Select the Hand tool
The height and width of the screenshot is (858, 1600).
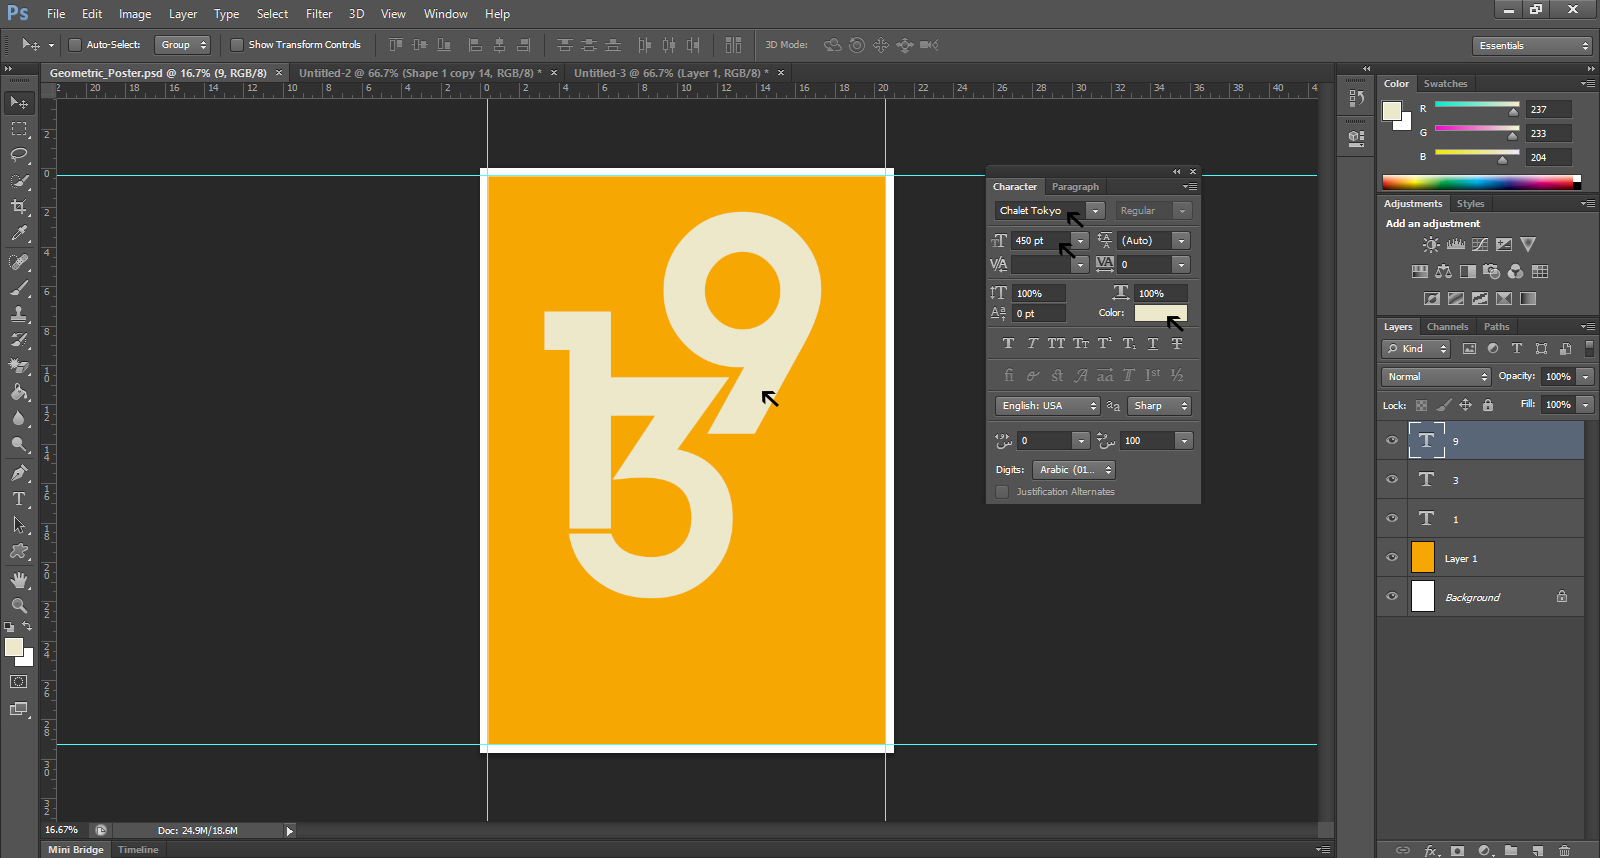[19, 580]
